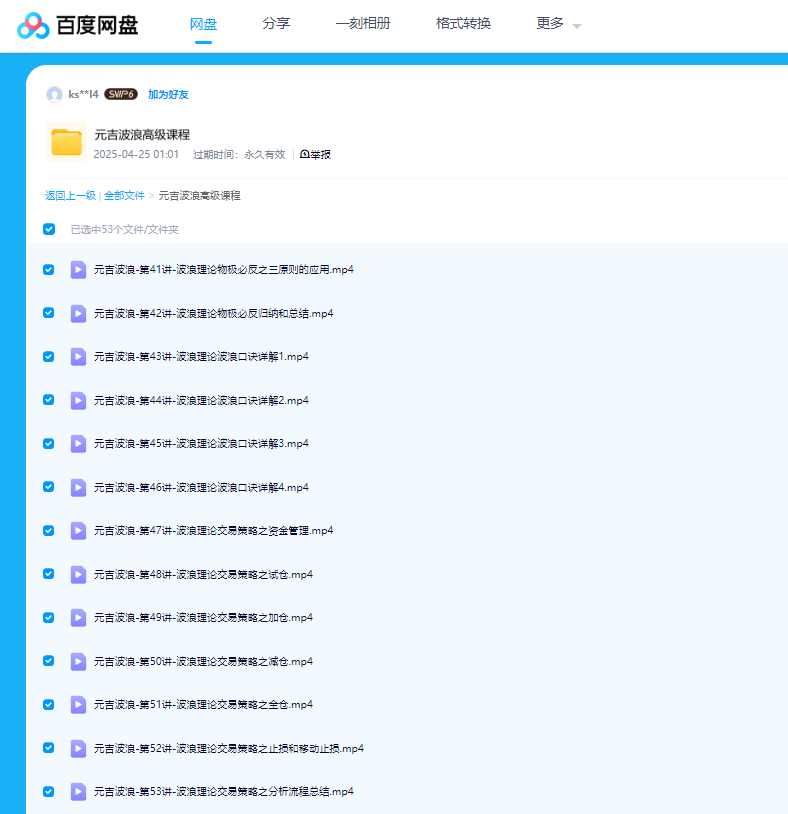Open the 第48讲 试仓 video file name
This screenshot has width=788, height=814.
point(203,574)
